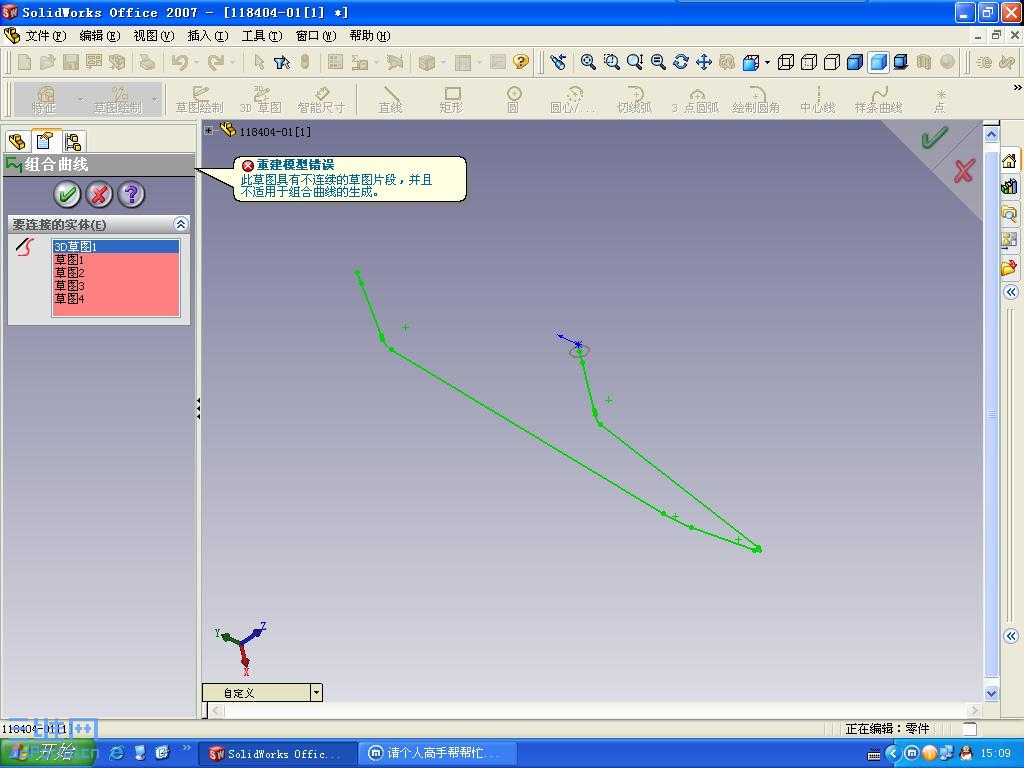Switch to Wireframe display style
This screenshot has height=768, width=1024.
(786, 62)
